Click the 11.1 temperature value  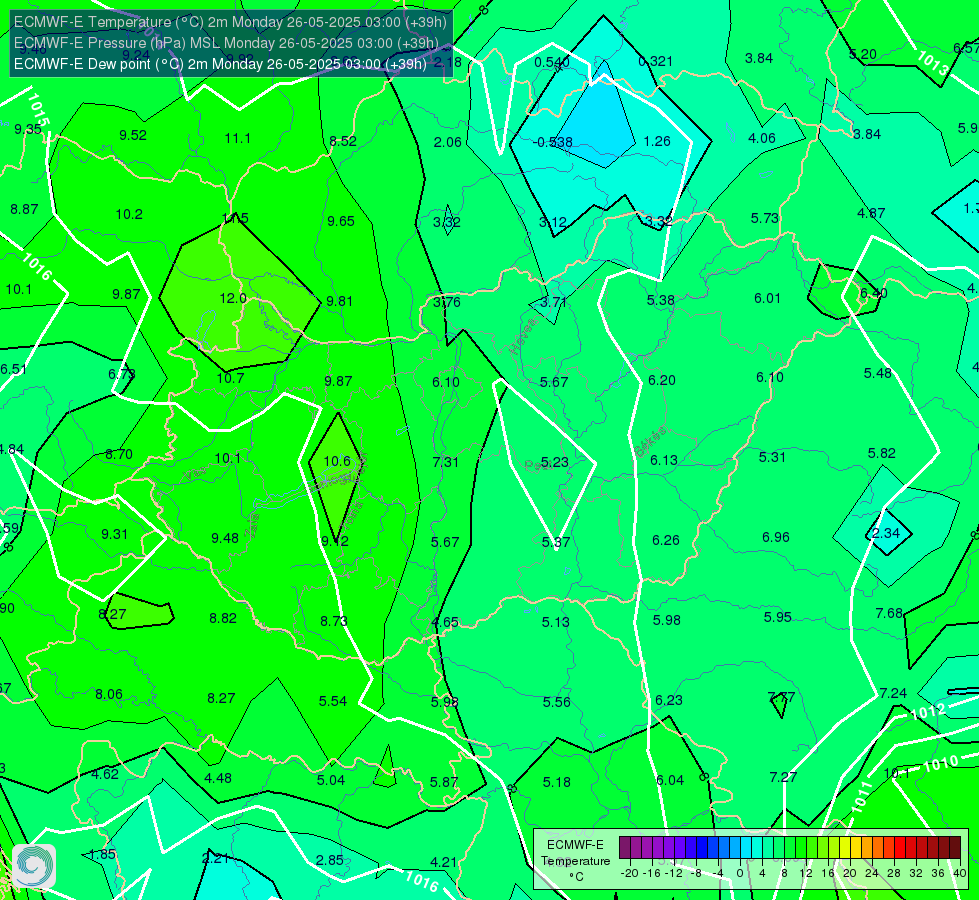click(x=237, y=138)
